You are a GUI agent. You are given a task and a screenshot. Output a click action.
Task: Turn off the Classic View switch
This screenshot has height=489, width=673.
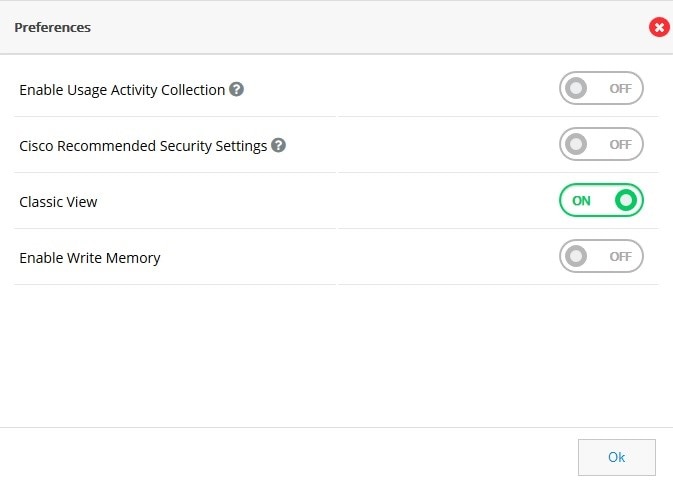(x=601, y=200)
